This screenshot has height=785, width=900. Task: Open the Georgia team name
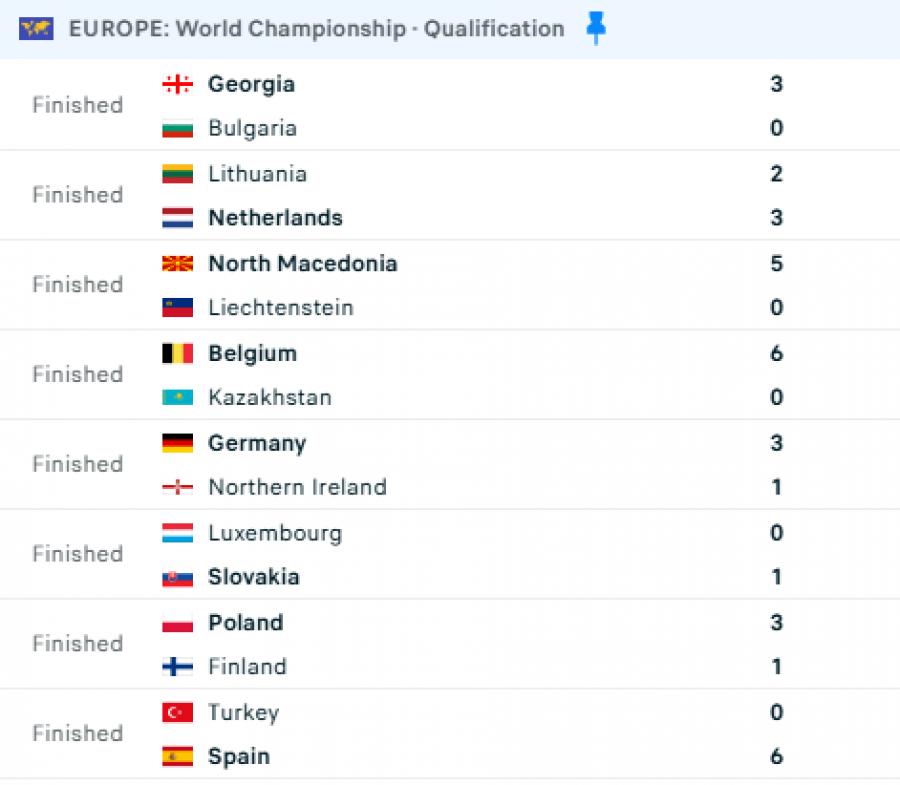[x=251, y=85]
